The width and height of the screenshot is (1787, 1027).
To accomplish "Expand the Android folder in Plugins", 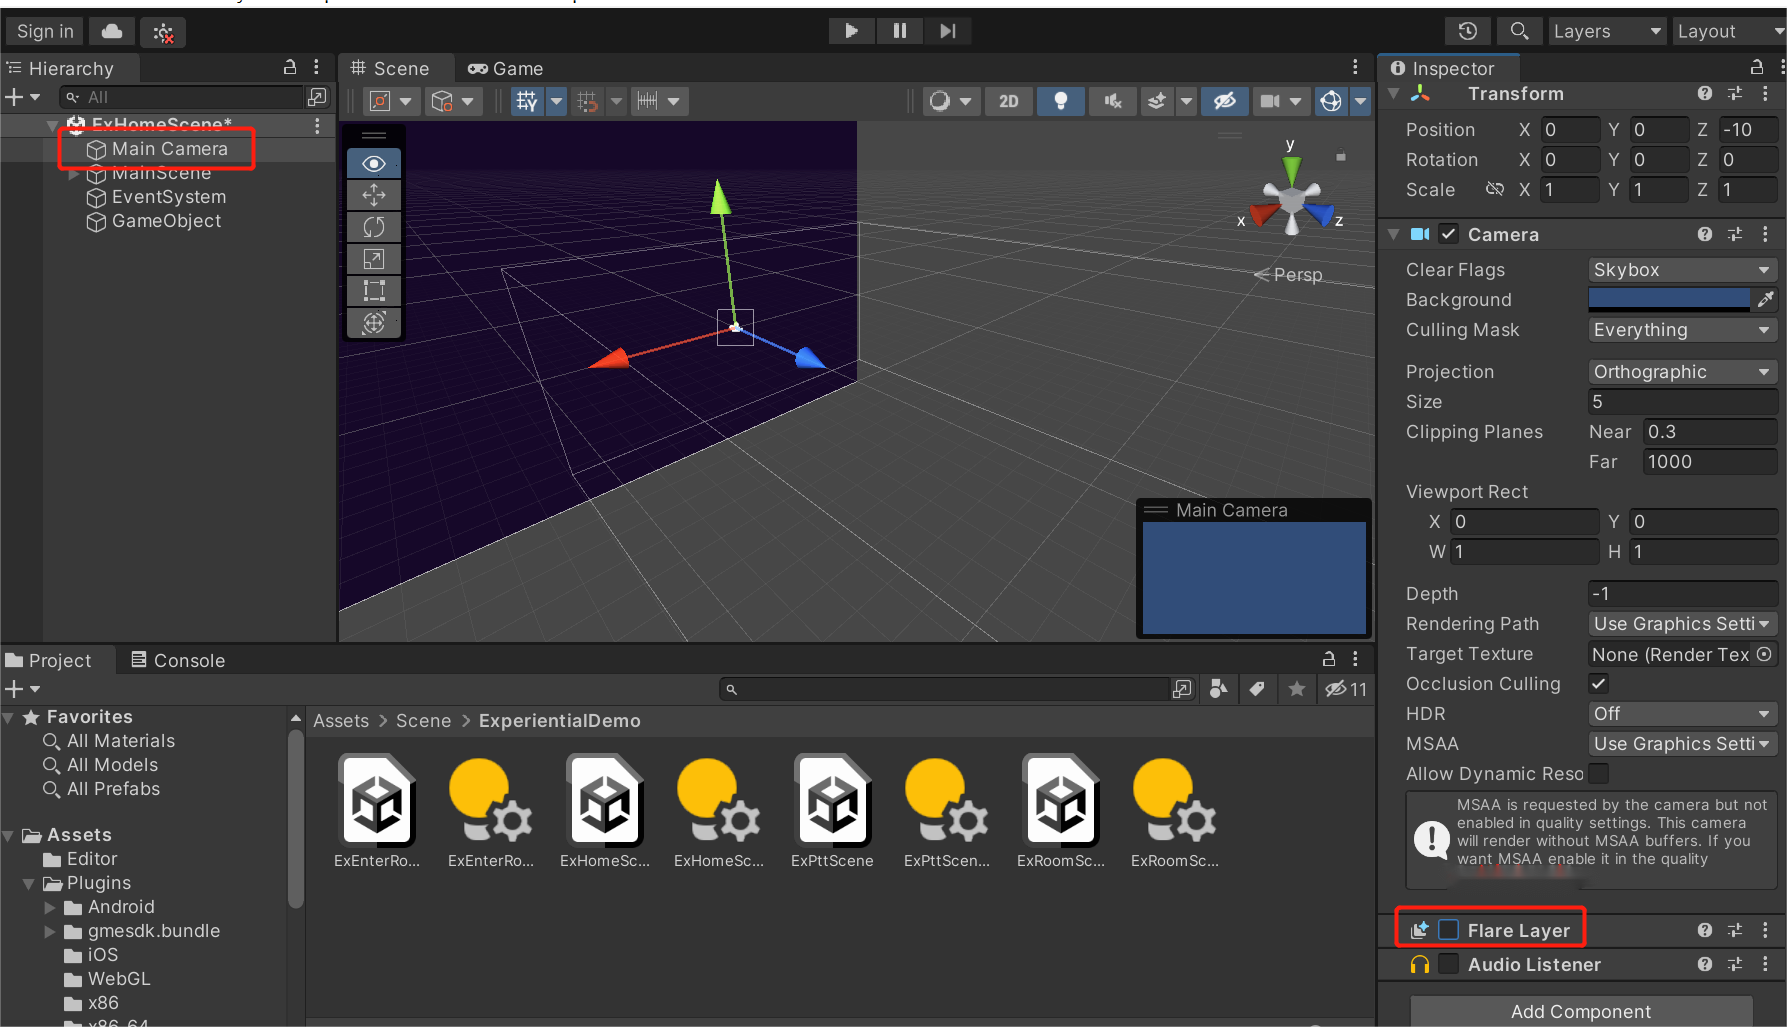I will (50, 907).
